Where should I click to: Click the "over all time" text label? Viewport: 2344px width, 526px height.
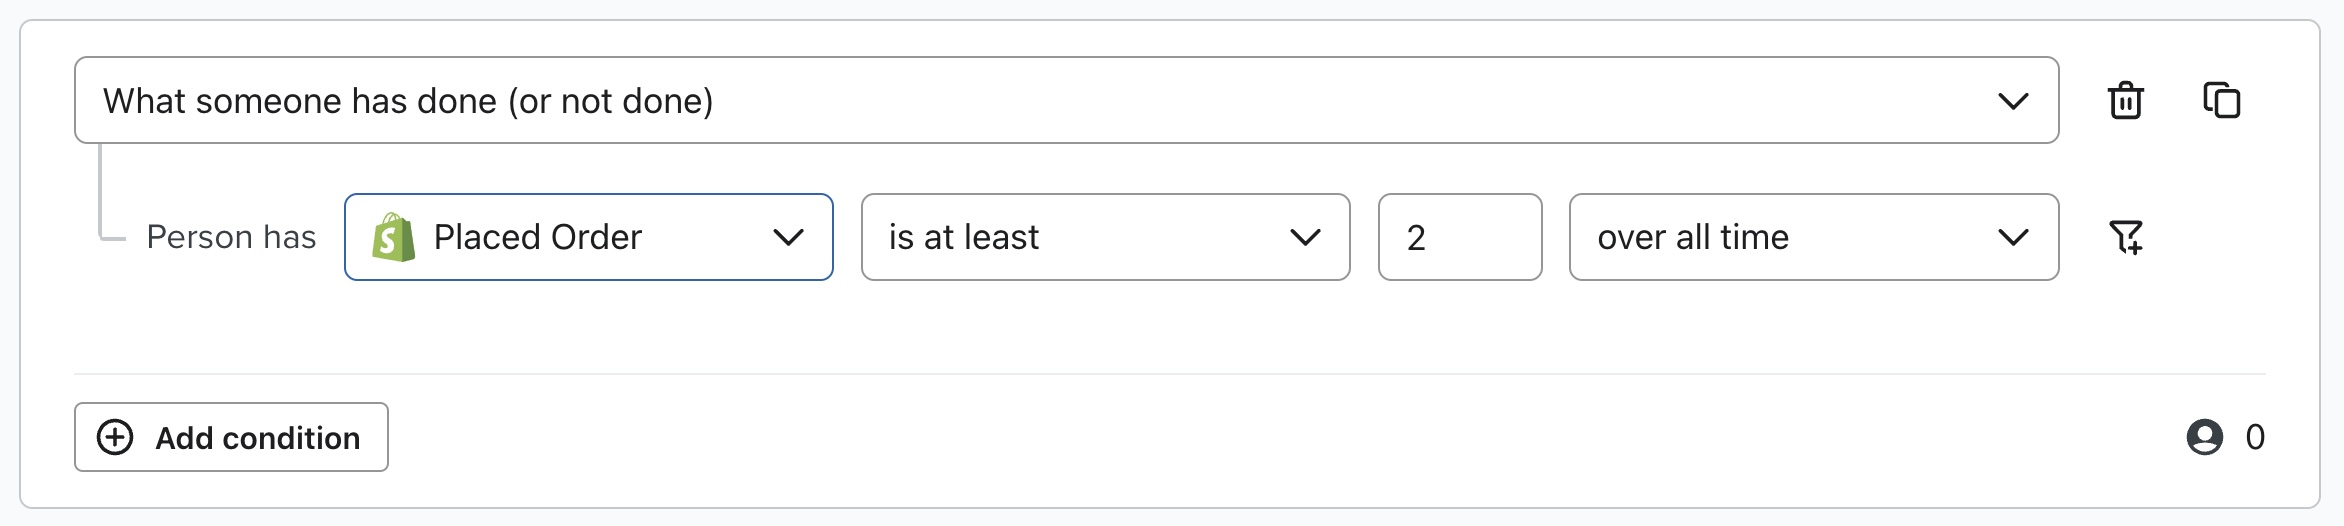[1692, 237]
